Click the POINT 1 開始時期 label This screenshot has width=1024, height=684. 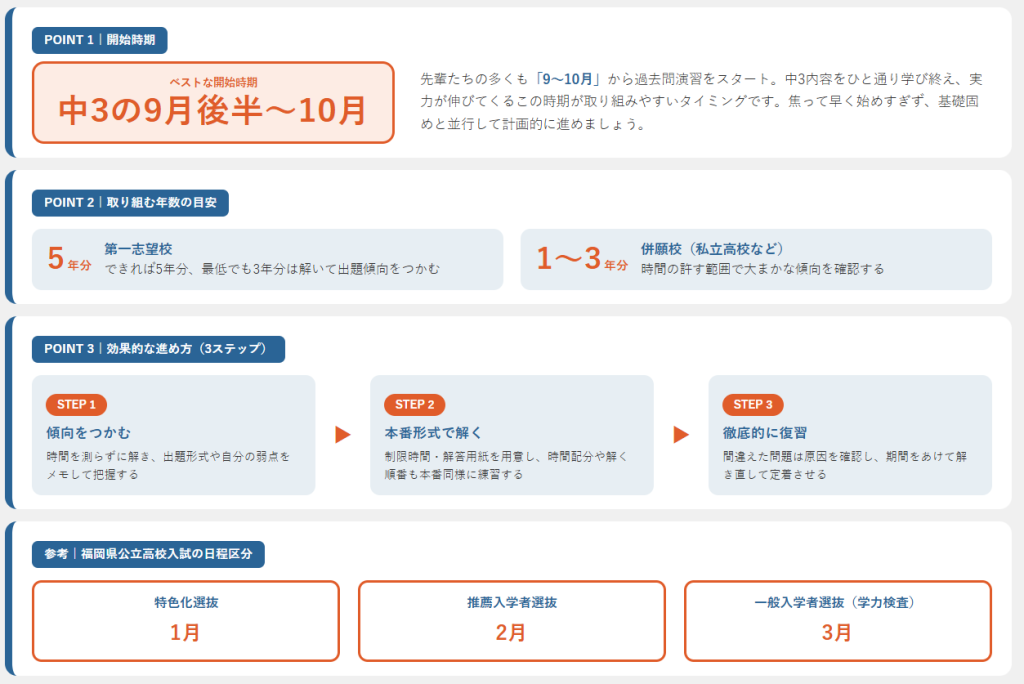[99, 40]
